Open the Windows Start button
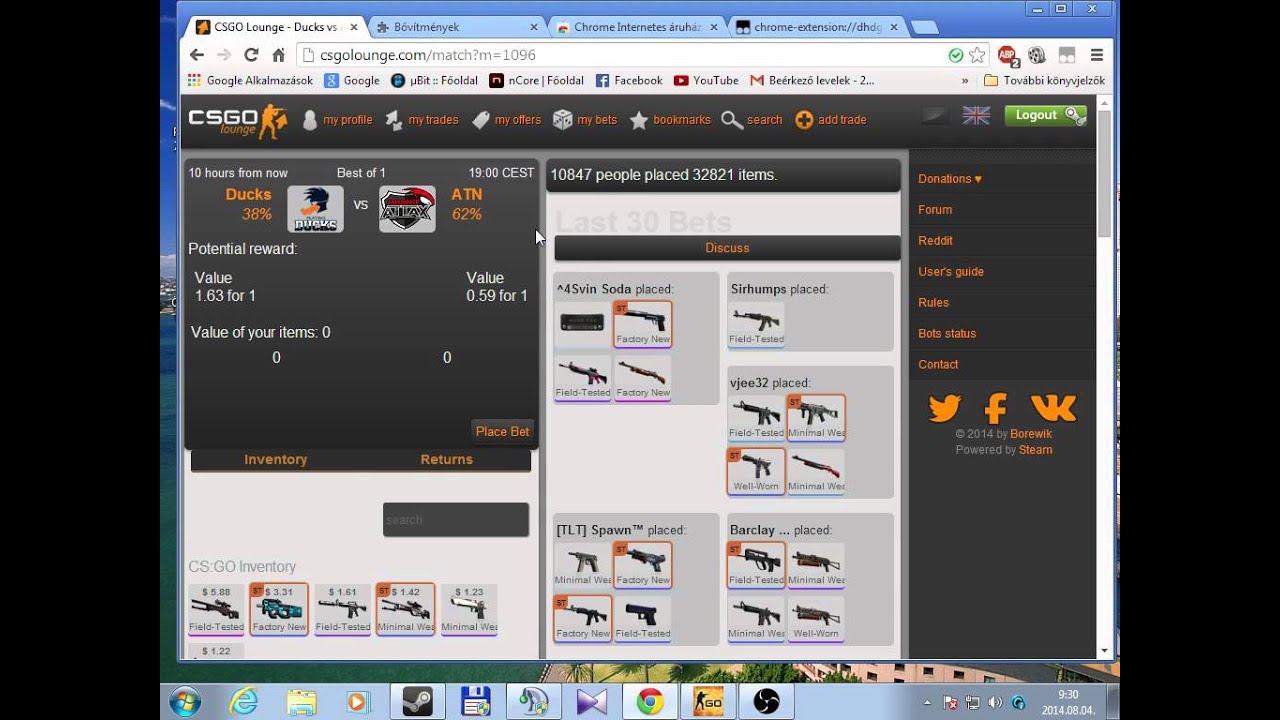Viewport: 1280px width, 720px height. (185, 702)
